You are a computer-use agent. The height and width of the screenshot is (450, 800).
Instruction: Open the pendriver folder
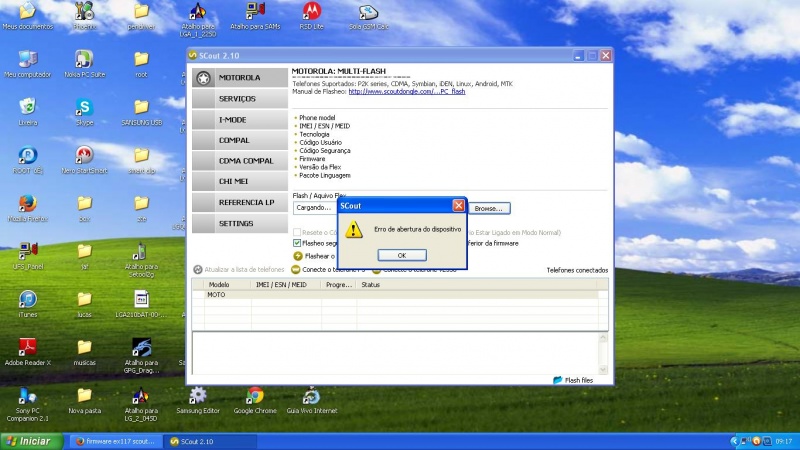tap(141, 16)
